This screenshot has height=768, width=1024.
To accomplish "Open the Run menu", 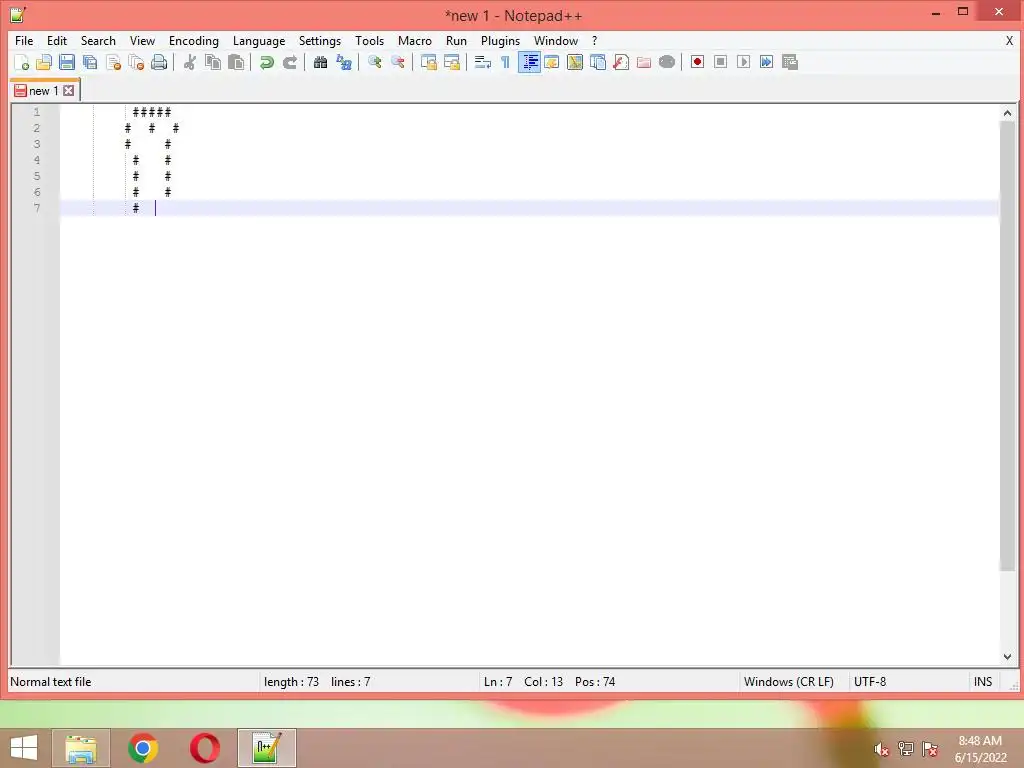I will (x=456, y=40).
